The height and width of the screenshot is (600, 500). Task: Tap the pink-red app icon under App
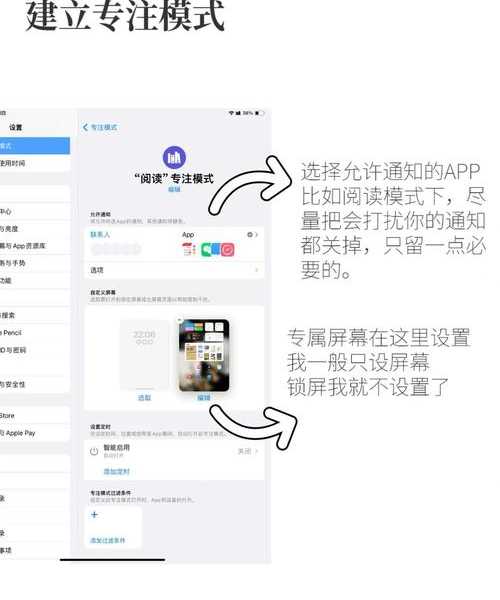point(228,249)
